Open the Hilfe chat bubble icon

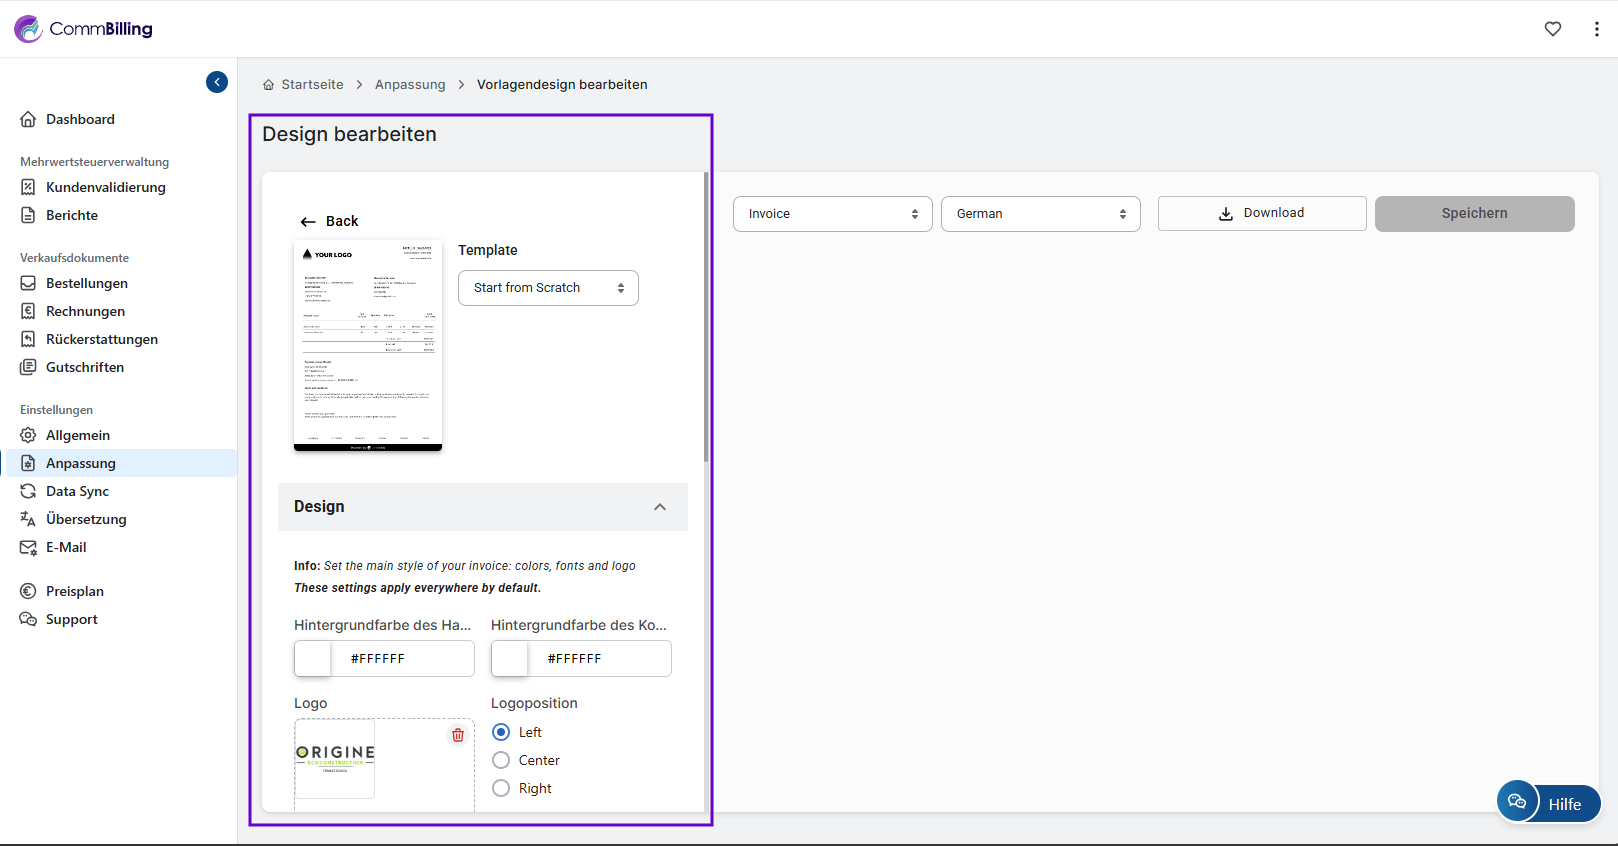[1517, 802]
